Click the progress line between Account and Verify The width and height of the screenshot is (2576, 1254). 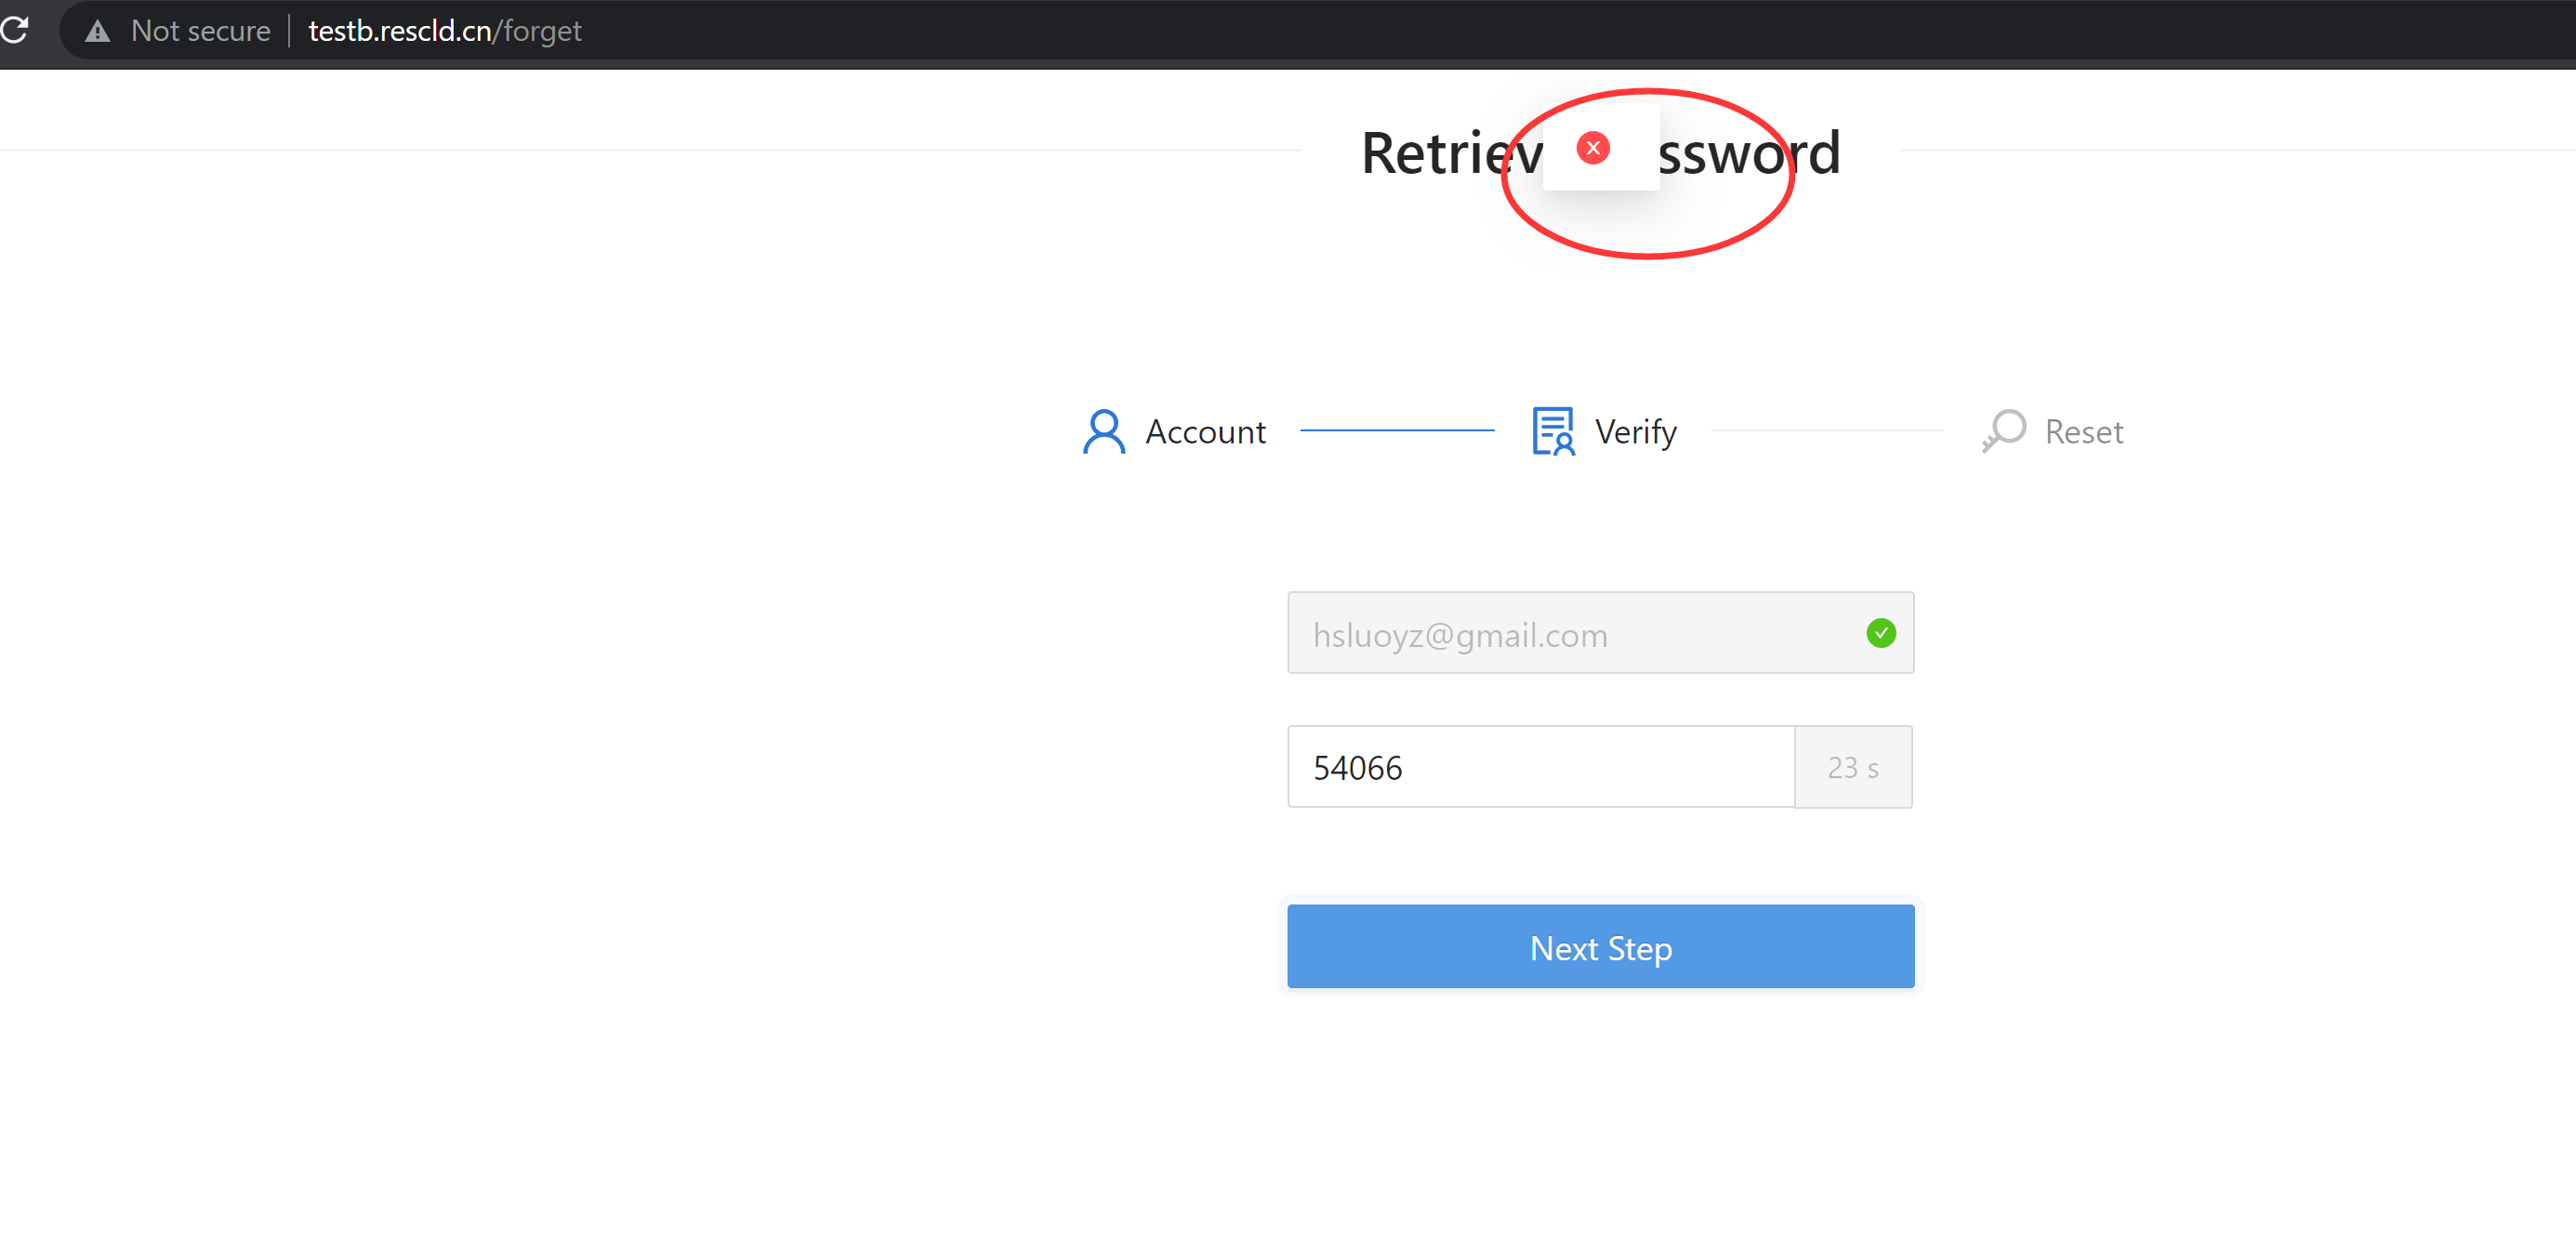[x=1398, y=431]
